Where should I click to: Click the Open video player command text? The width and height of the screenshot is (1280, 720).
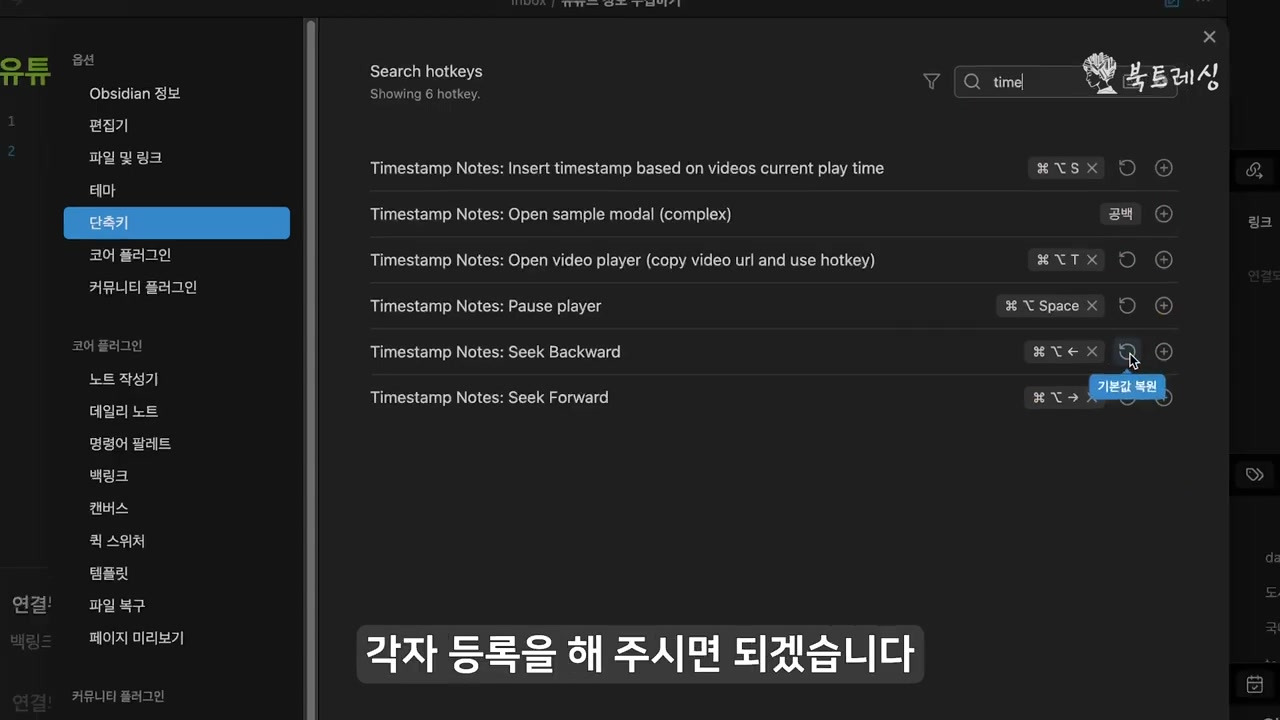(622, 260)
